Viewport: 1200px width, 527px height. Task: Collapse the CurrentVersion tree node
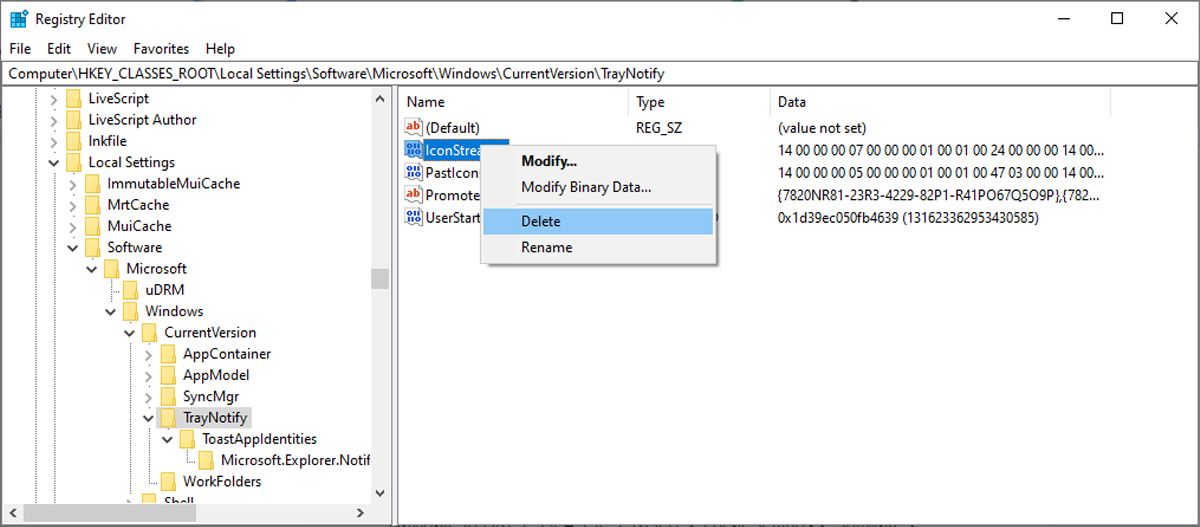point(130,333)
